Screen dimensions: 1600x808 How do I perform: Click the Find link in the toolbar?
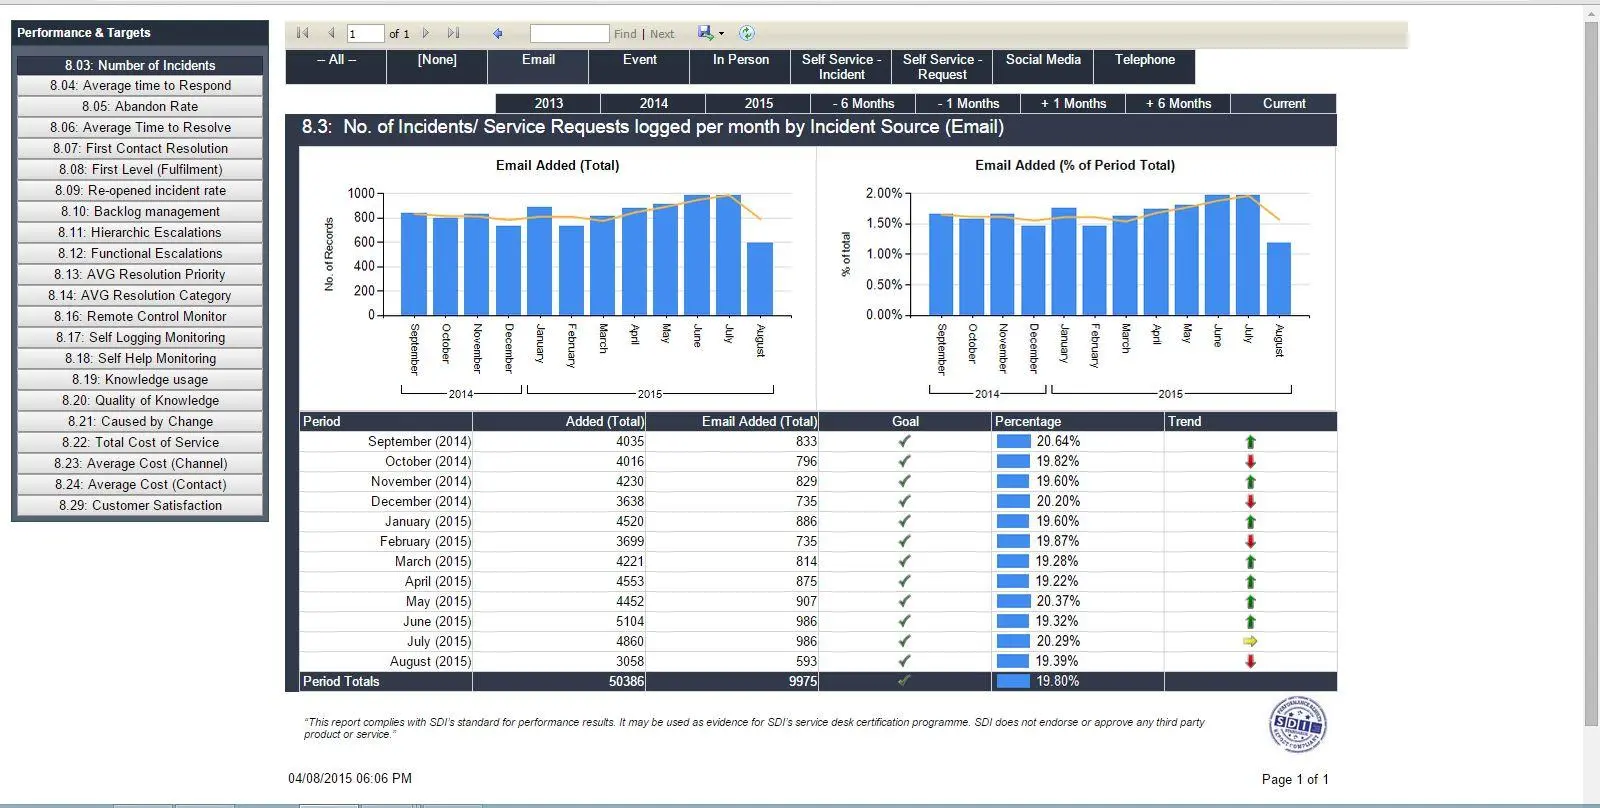coord(625,34)
